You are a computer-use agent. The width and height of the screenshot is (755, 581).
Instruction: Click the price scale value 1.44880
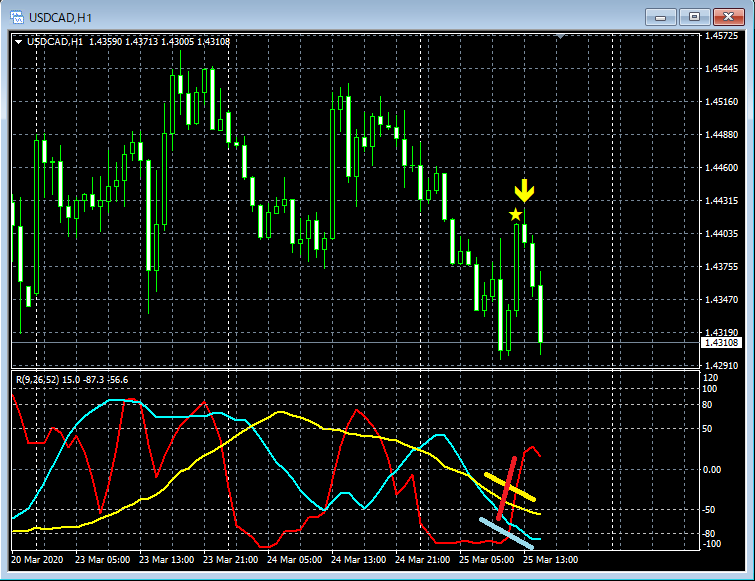point(721,135)
